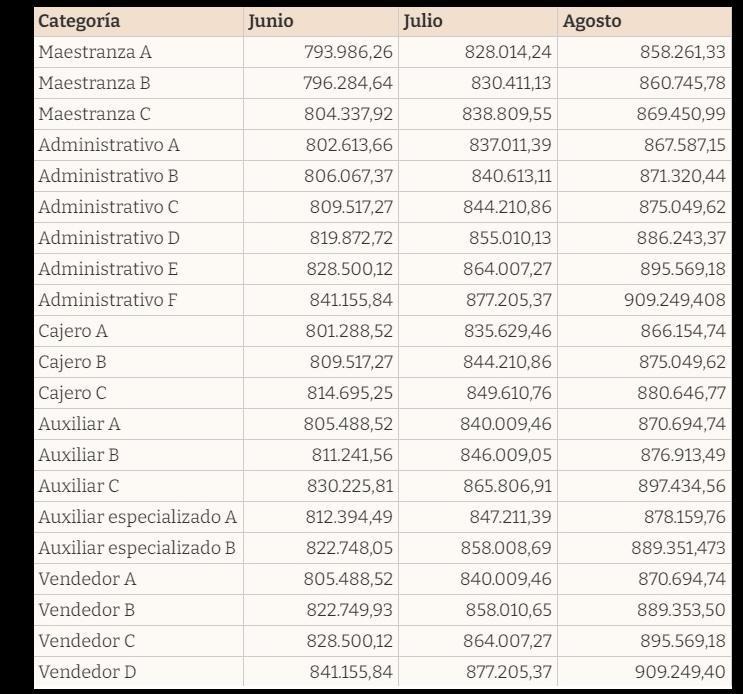Select the Administrativo A row label
Image resolution: width=743 pixels, height=694 pixels.
point(109,145)
